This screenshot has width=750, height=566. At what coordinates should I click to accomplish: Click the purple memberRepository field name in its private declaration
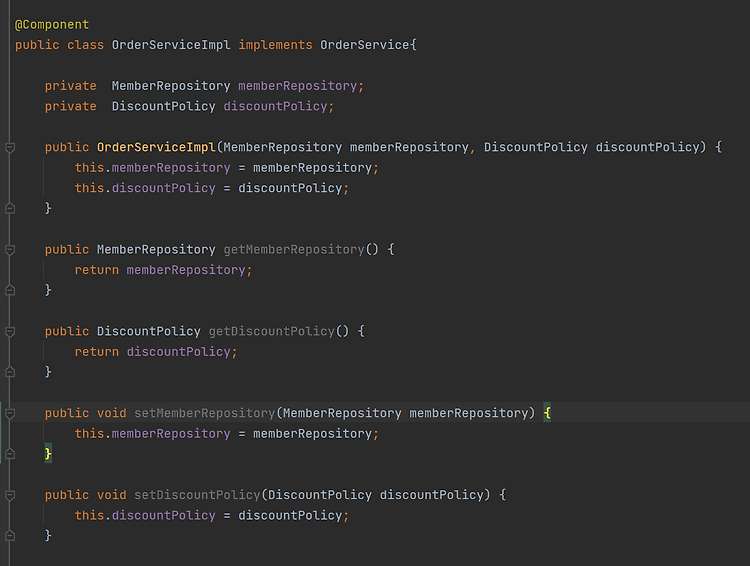pyautogui.click(x=298, y=86)
